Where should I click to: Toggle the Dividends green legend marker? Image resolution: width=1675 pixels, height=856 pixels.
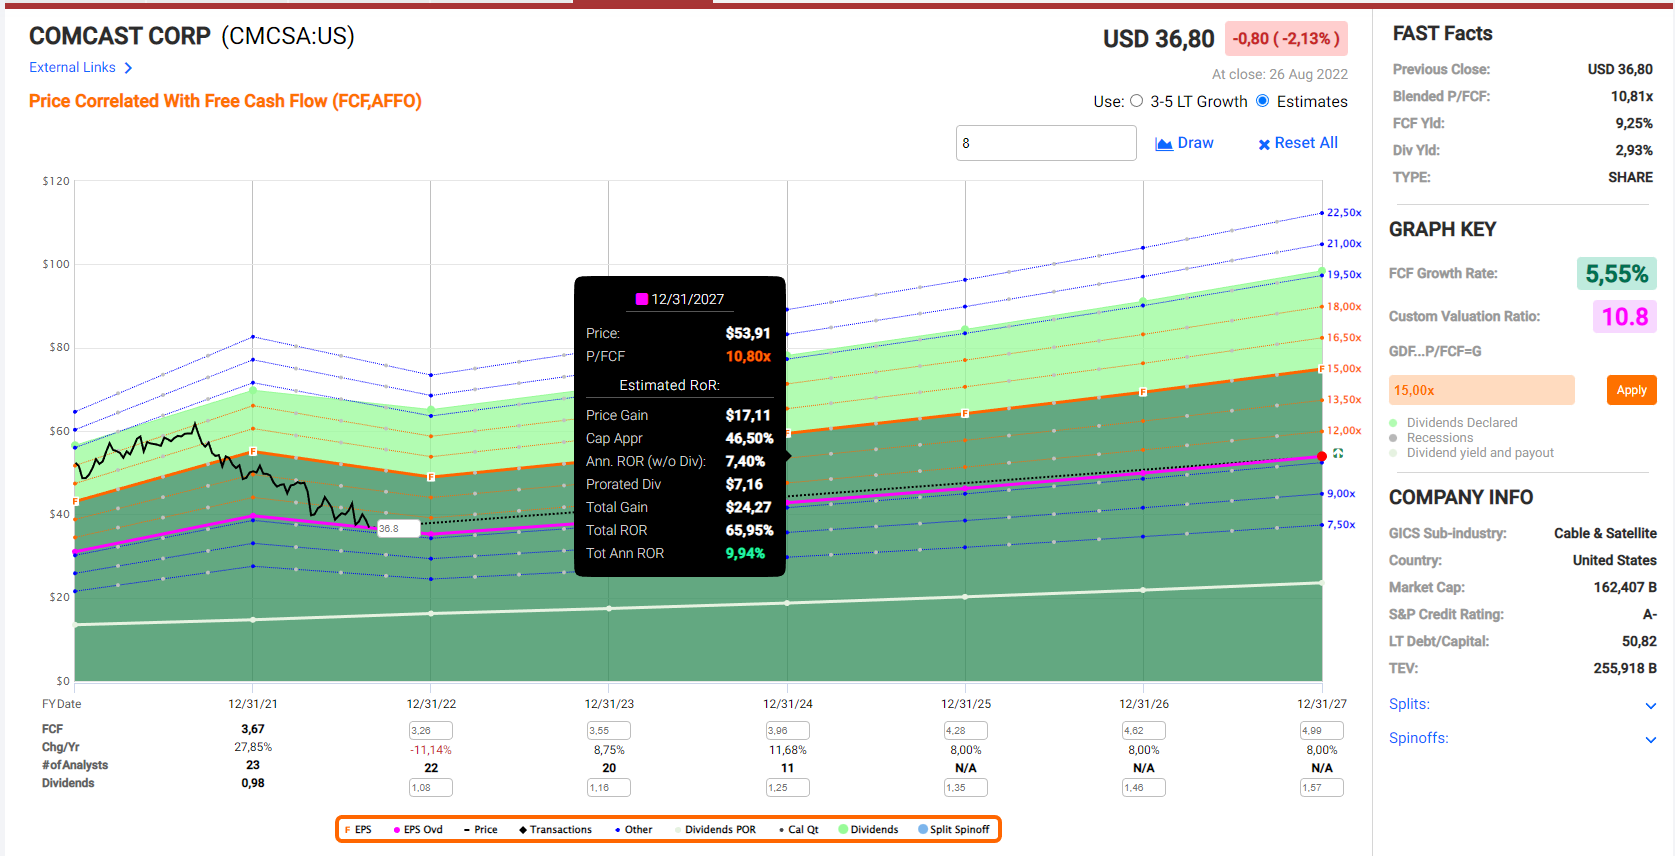(x=843, y=830)
